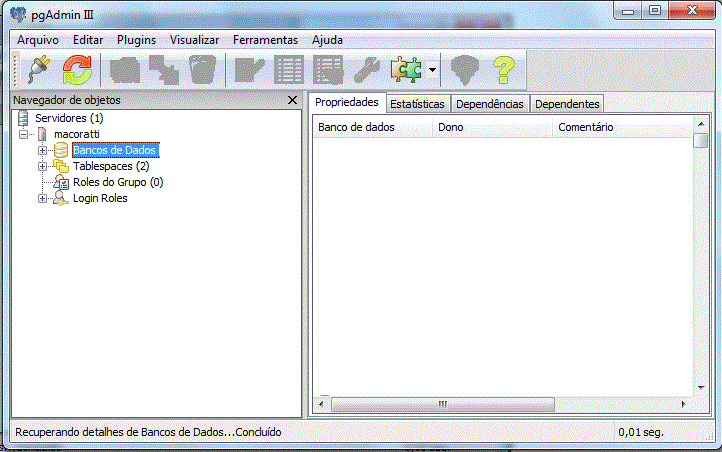The width and height of the screenshot is (722, 452).
Task: Click the properties vertical scroll down arrow
Action: coord(700,388)
